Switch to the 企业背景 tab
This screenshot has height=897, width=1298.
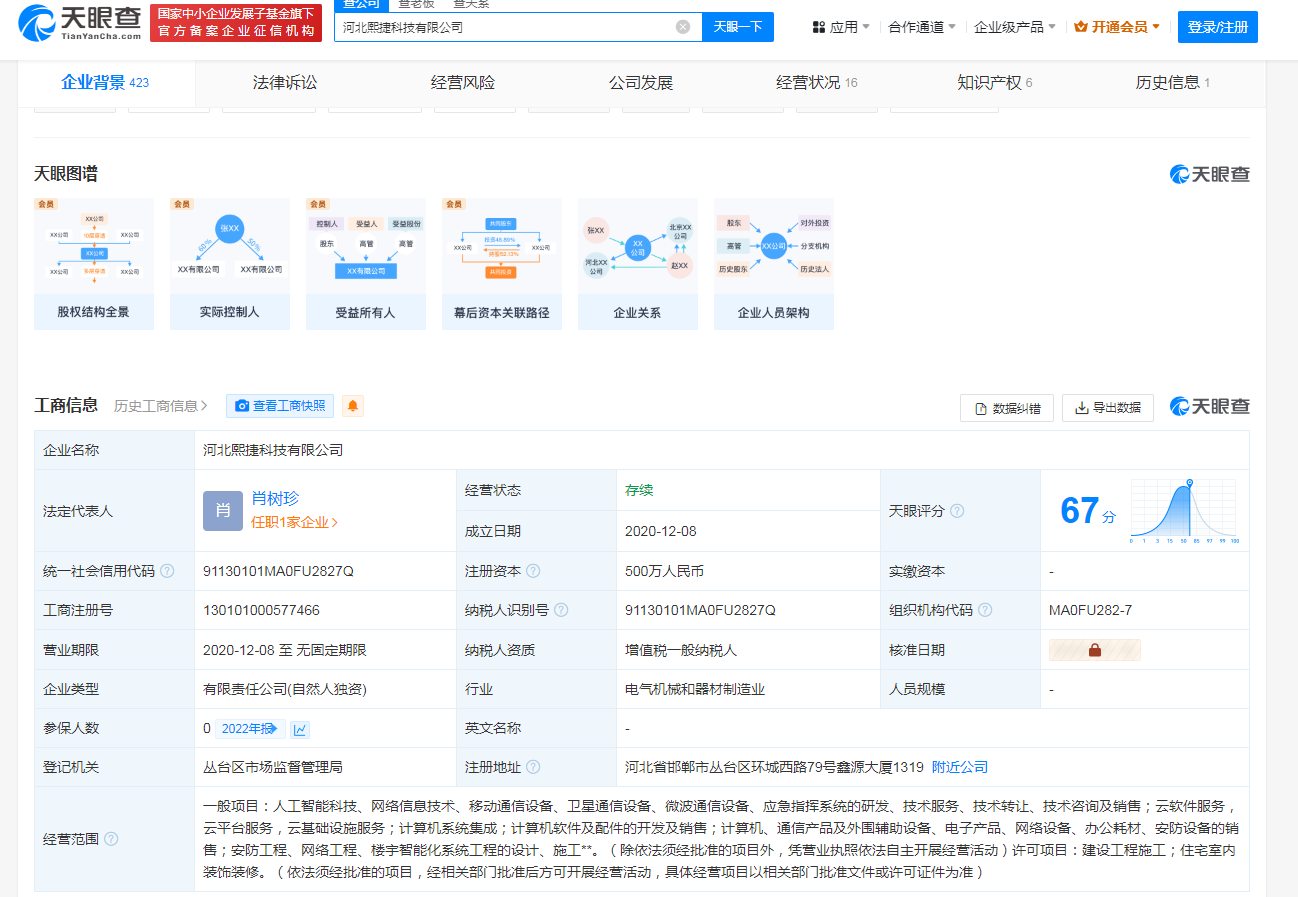[x=105, y=82]
